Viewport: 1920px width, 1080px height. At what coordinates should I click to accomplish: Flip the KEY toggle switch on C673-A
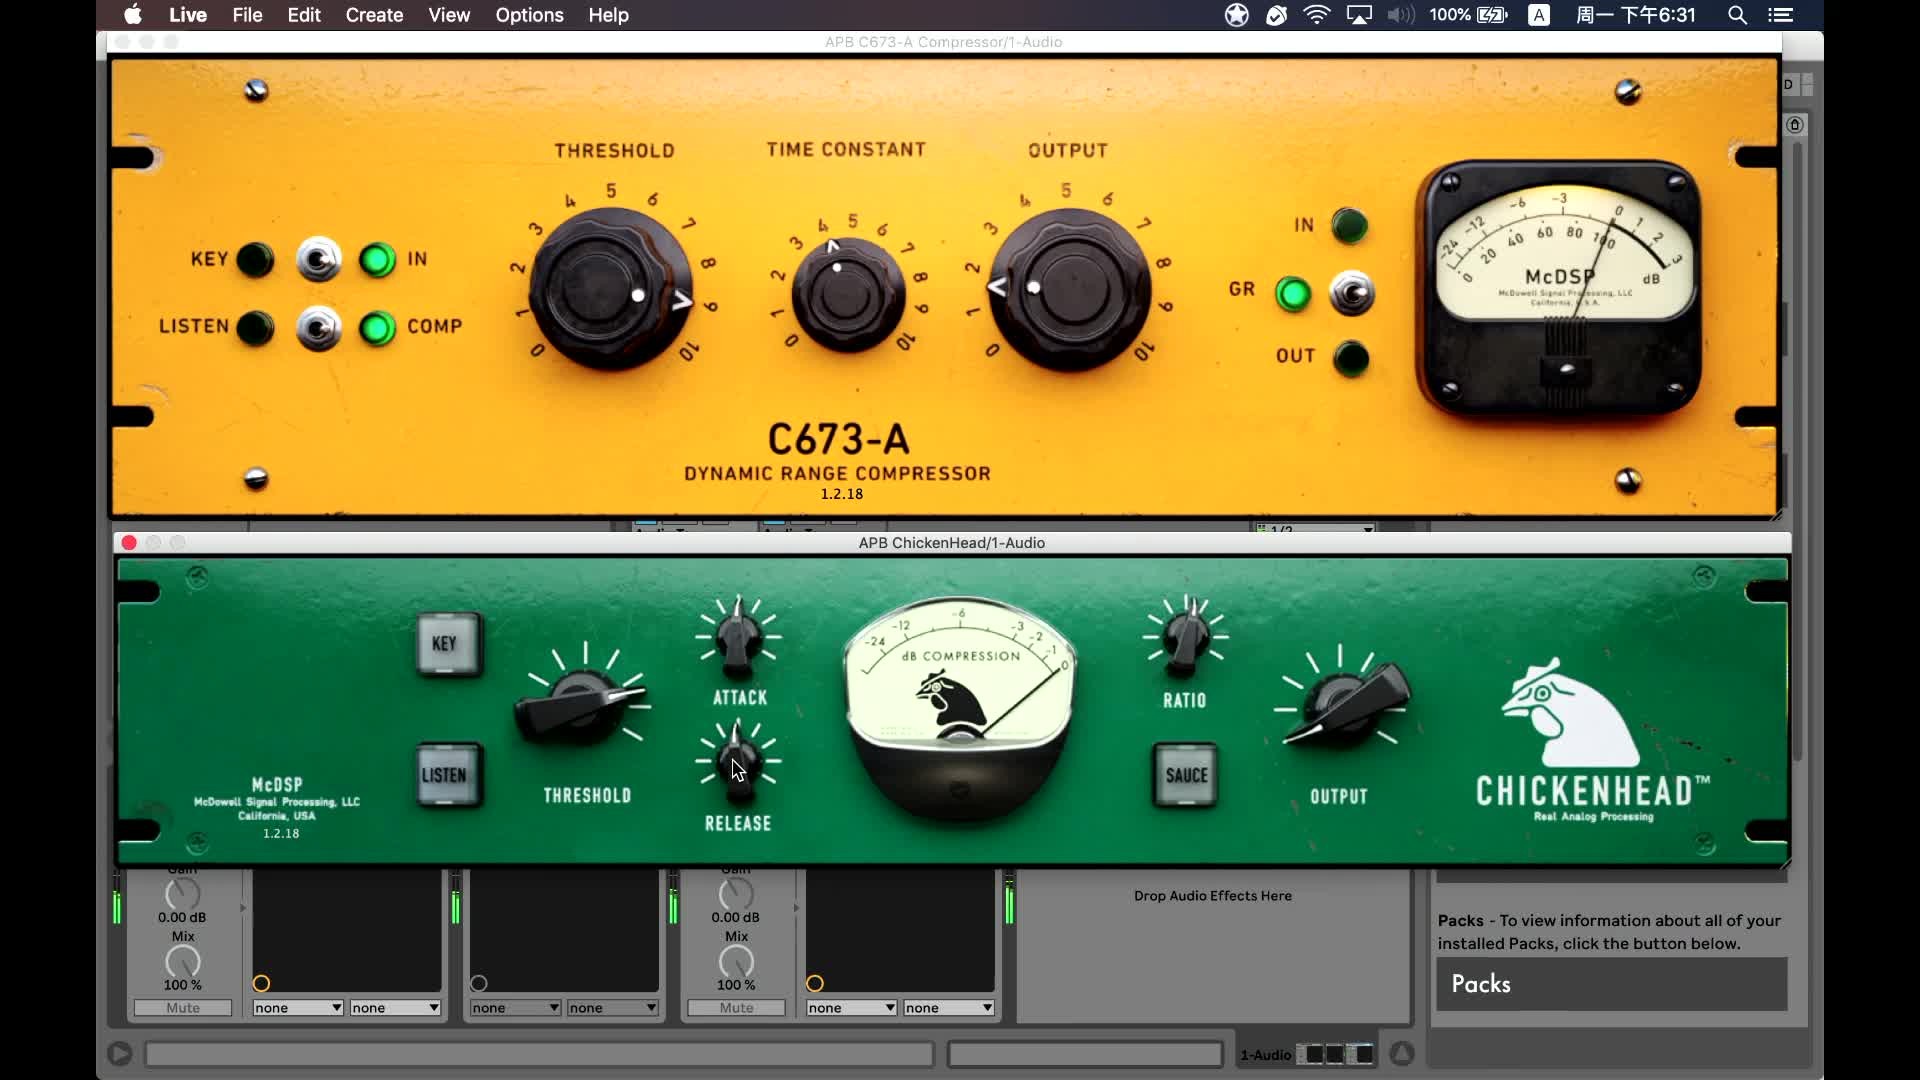click(319, 260)
